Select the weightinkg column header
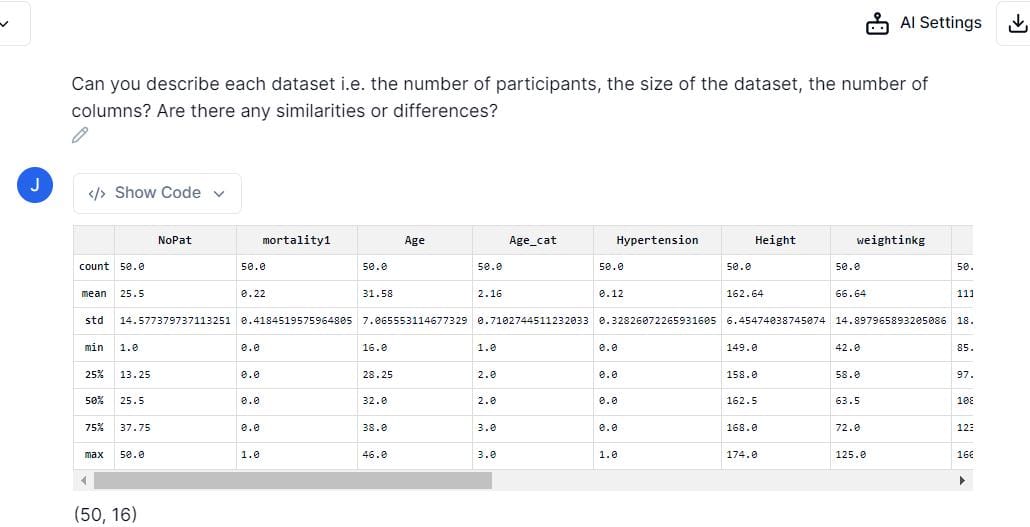The height and width of the screenshot is (527, 1030). point(891,241)
